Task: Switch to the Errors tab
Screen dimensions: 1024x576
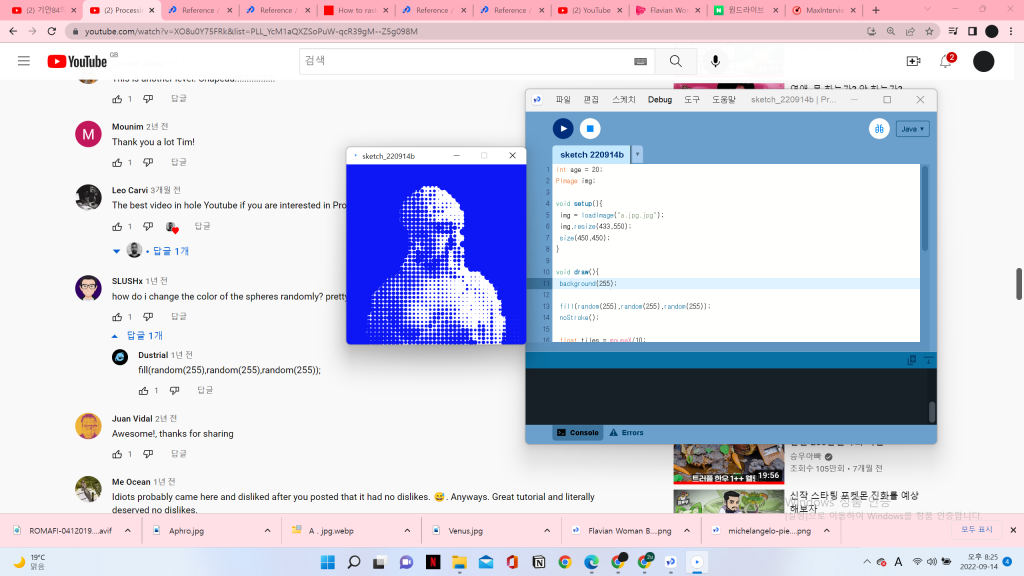Action: click(x=626, y=432)
